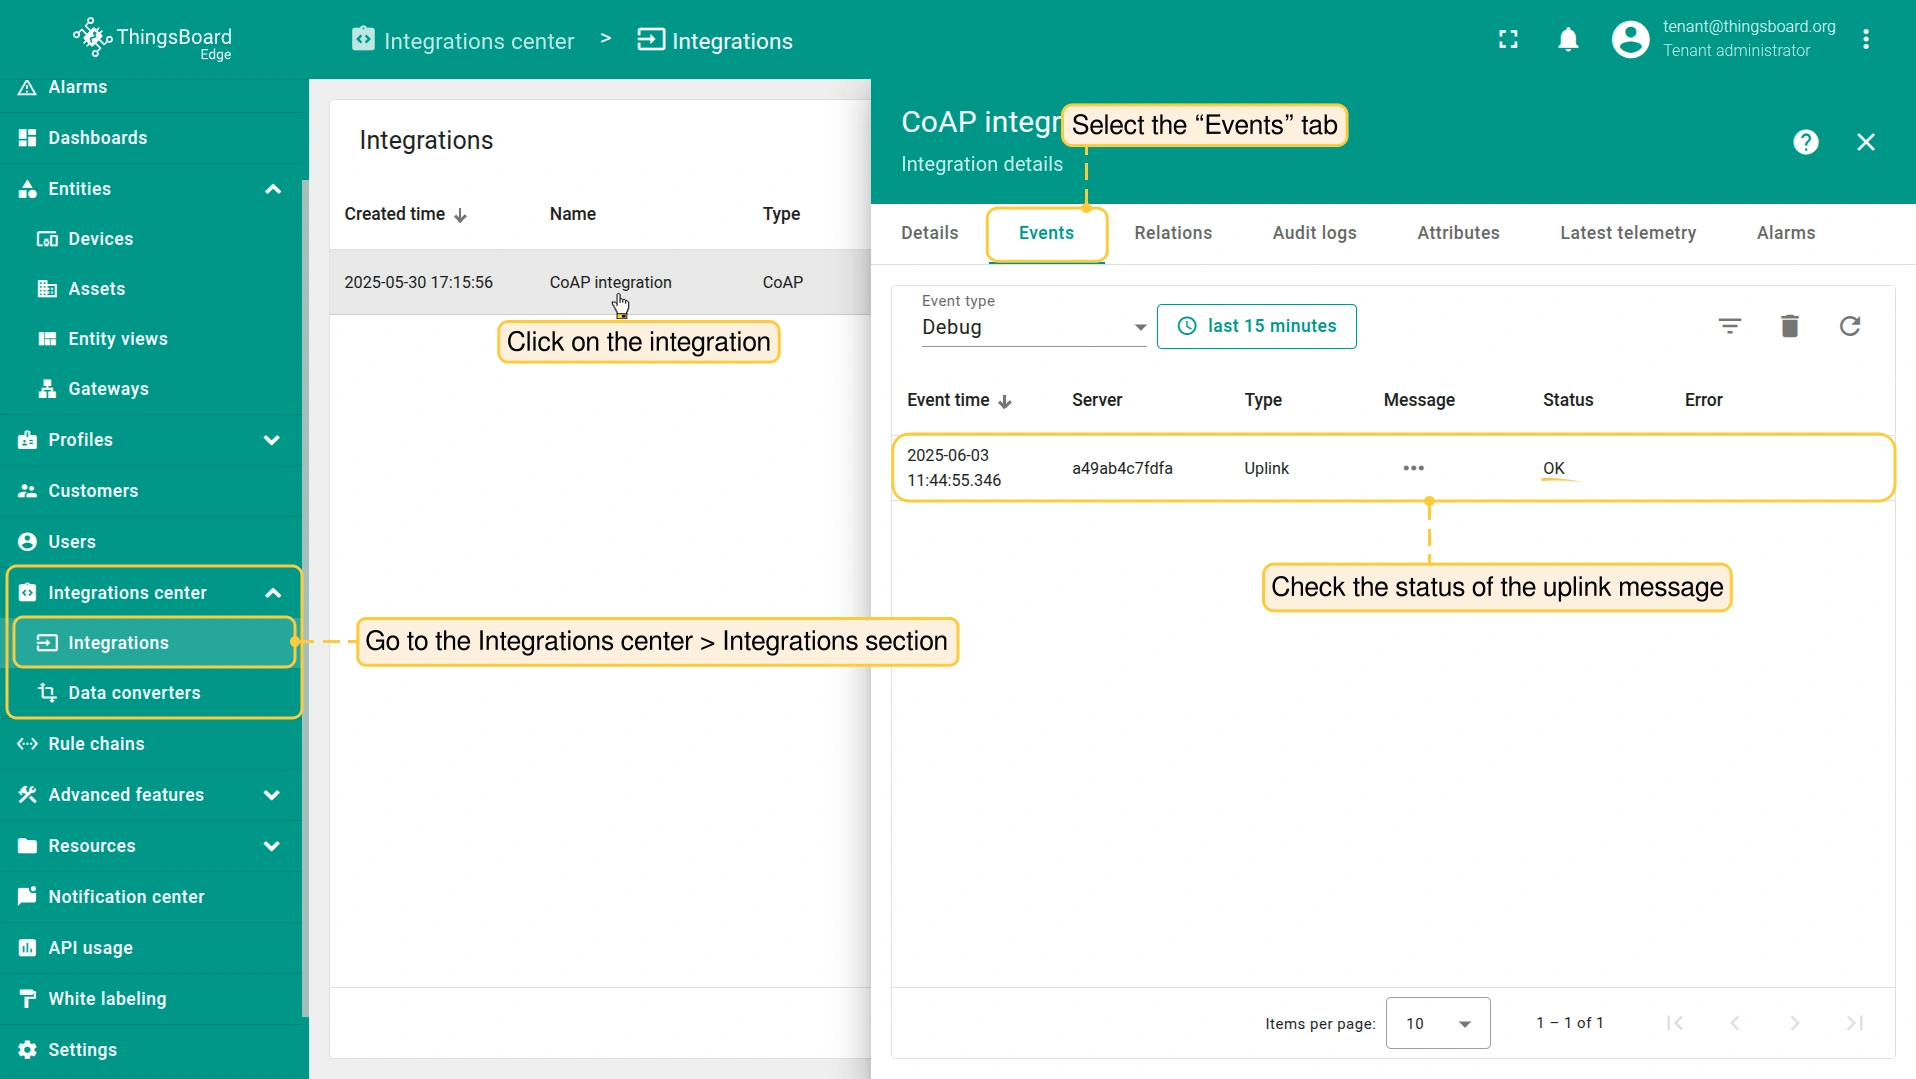
Task: Expand the Profiles menu section
Action: [271, 440]
